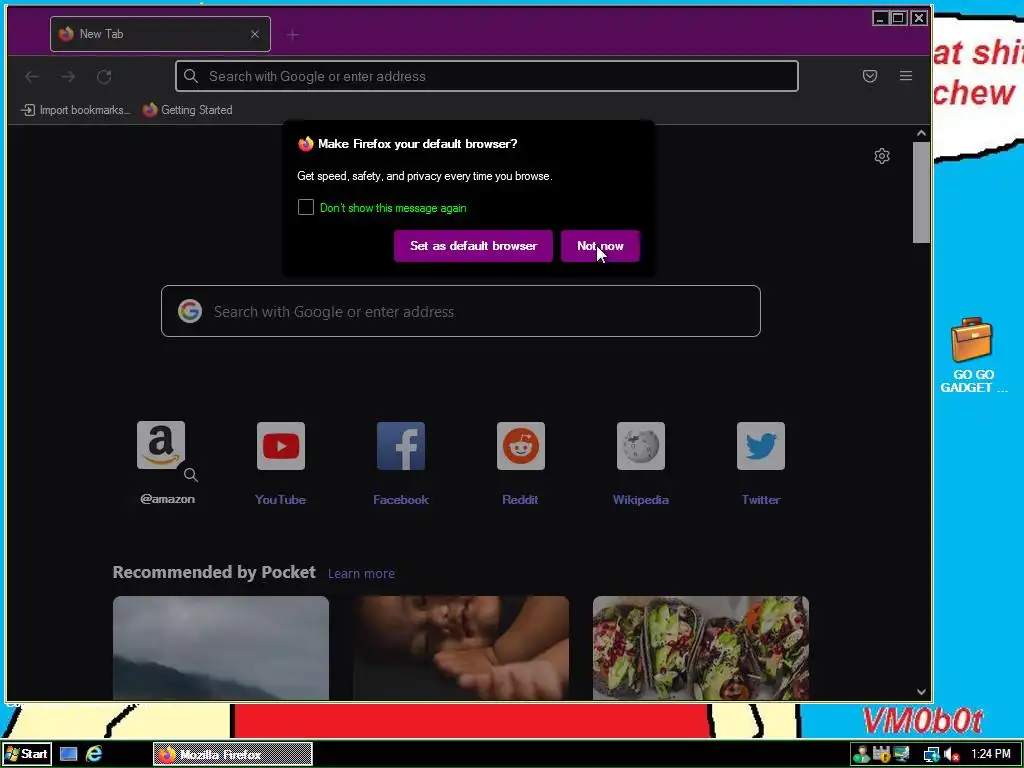
Task: Click the Google logo in search box
Action: 189,312
